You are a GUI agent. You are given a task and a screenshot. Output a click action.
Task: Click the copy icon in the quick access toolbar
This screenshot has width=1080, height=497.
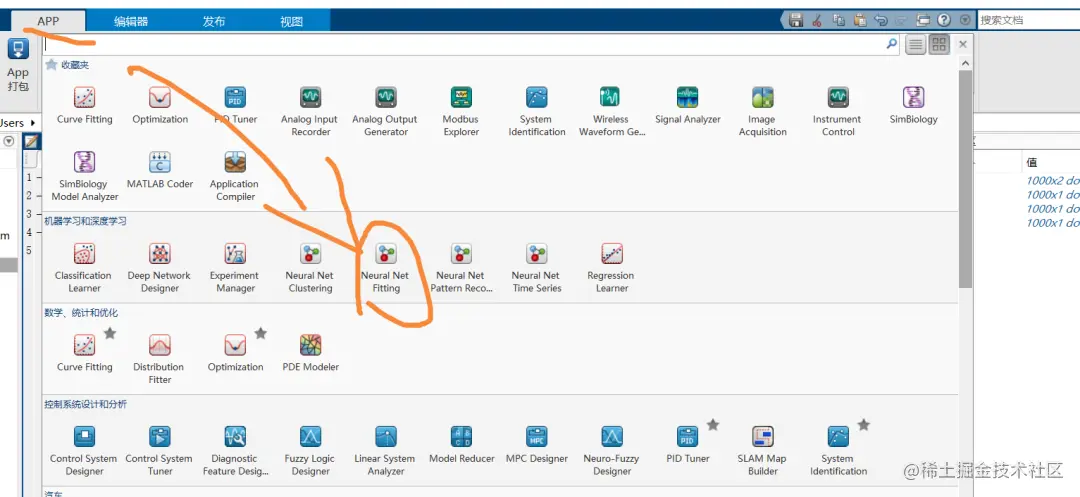pyautogui.click(x=838, y=21)
